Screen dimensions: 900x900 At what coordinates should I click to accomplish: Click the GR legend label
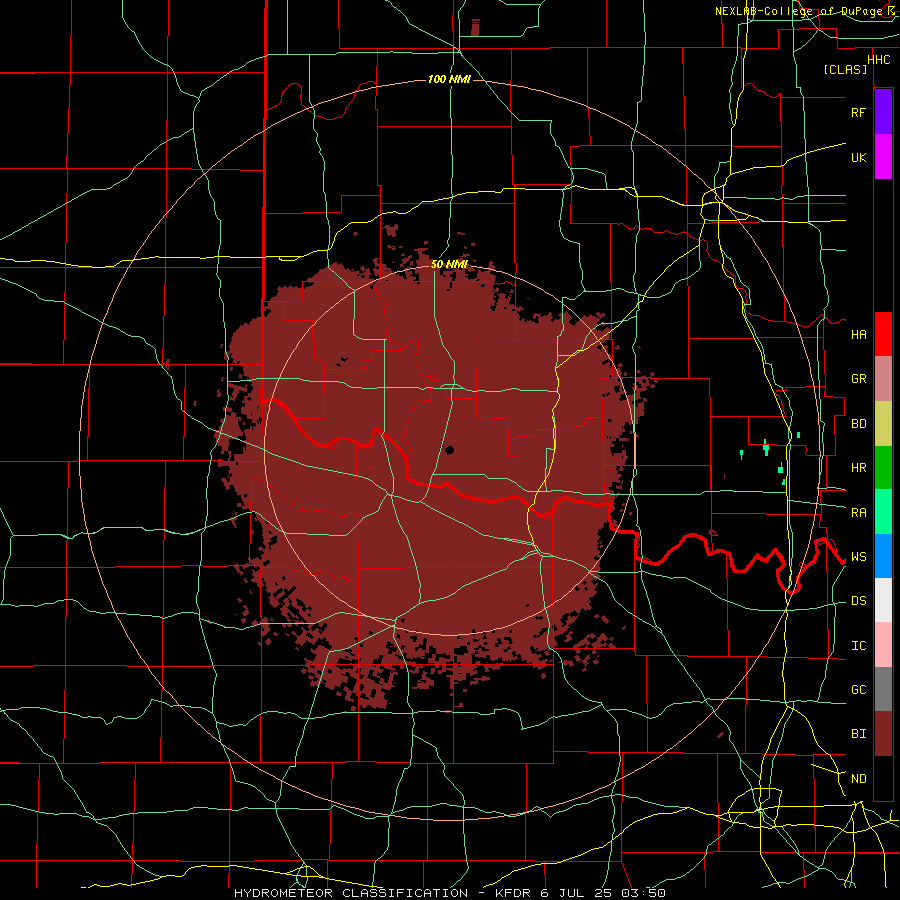point(858,379)
